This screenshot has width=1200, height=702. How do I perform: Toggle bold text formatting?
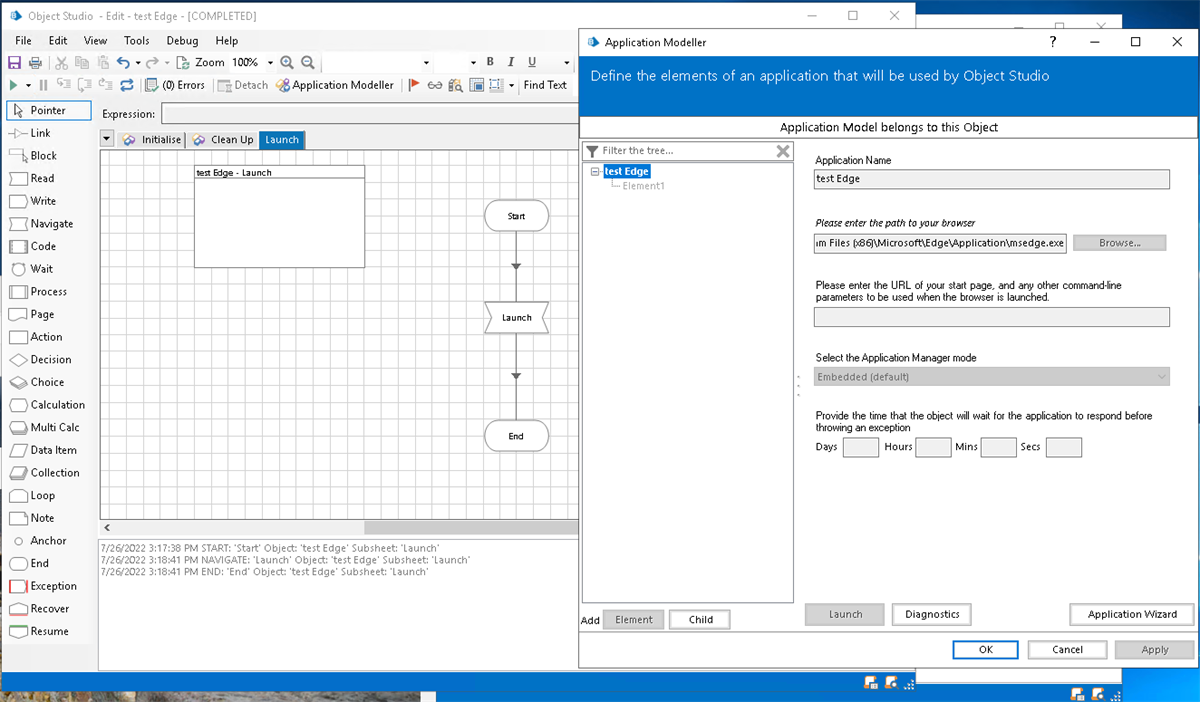pos(490,63)
